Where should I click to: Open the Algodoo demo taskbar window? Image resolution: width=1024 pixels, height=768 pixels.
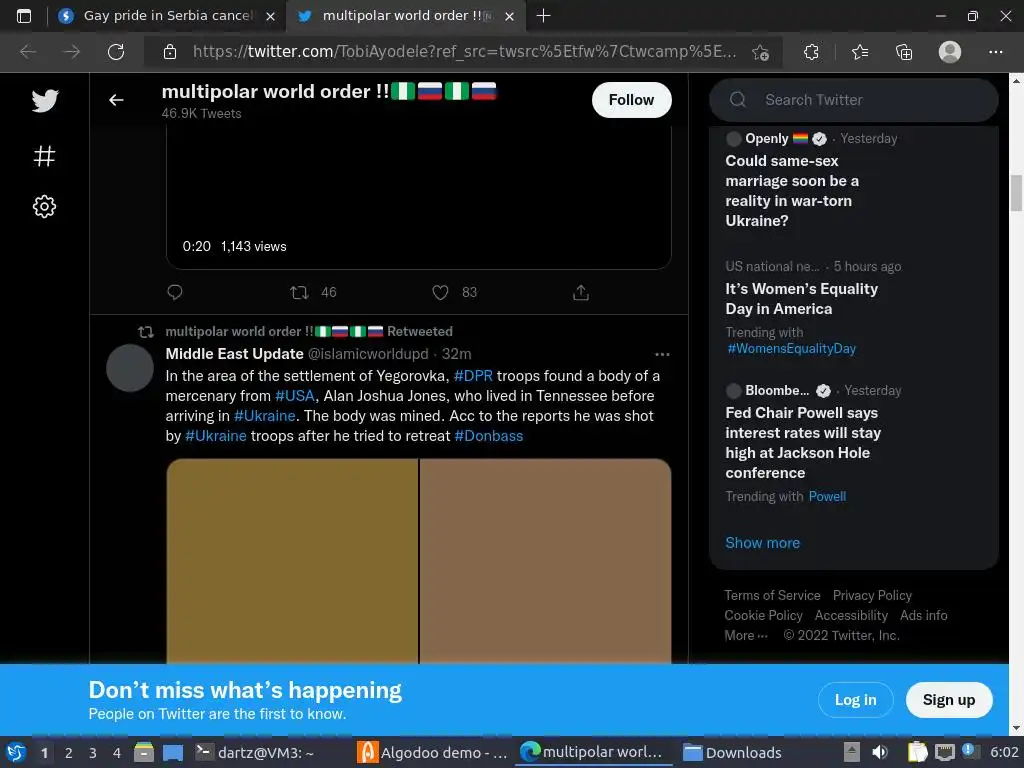click(434, 753)
